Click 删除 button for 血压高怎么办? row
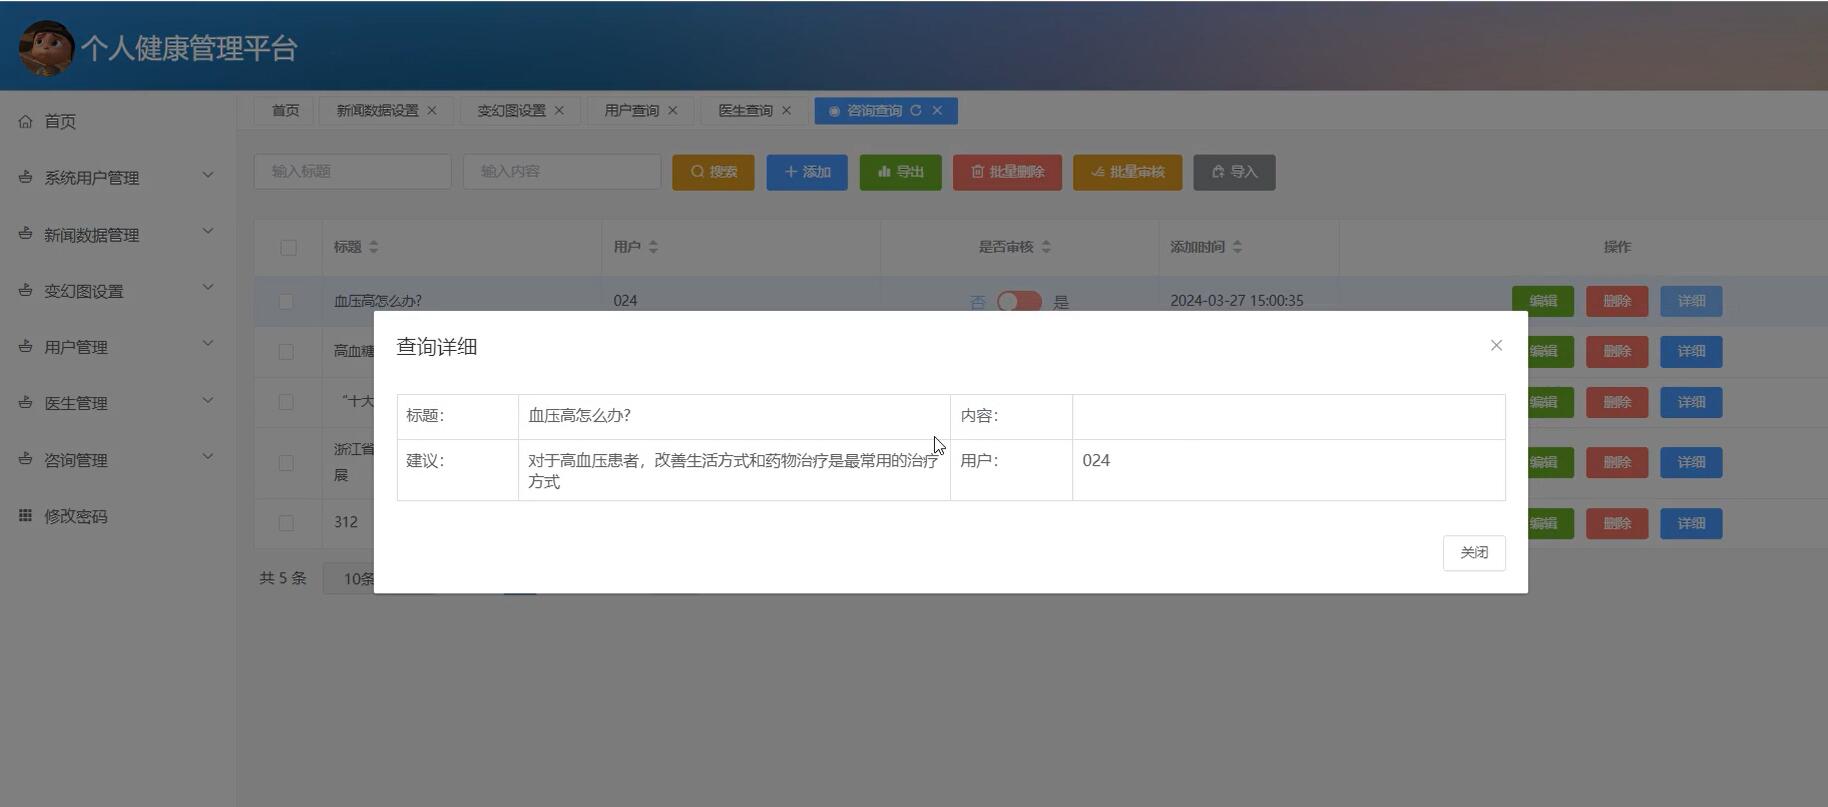This screenshot has width=1828, height=807. [x=1617, y=301]
